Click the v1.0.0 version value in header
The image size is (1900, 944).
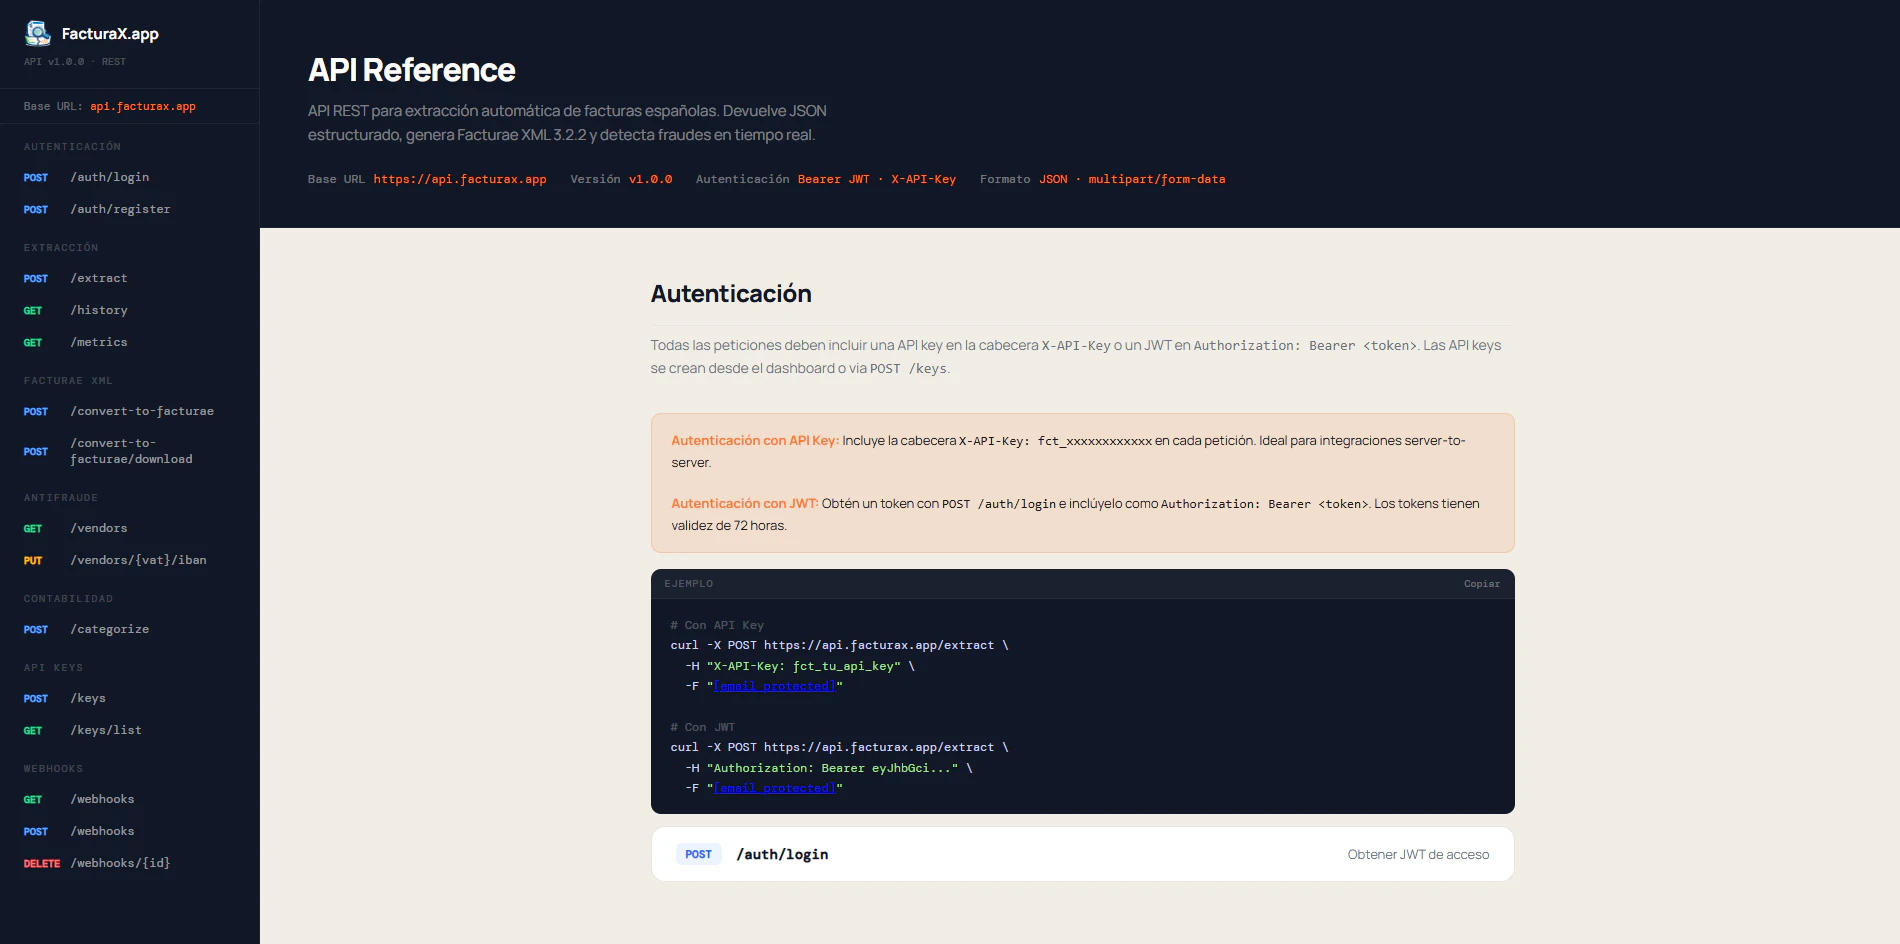650,179
